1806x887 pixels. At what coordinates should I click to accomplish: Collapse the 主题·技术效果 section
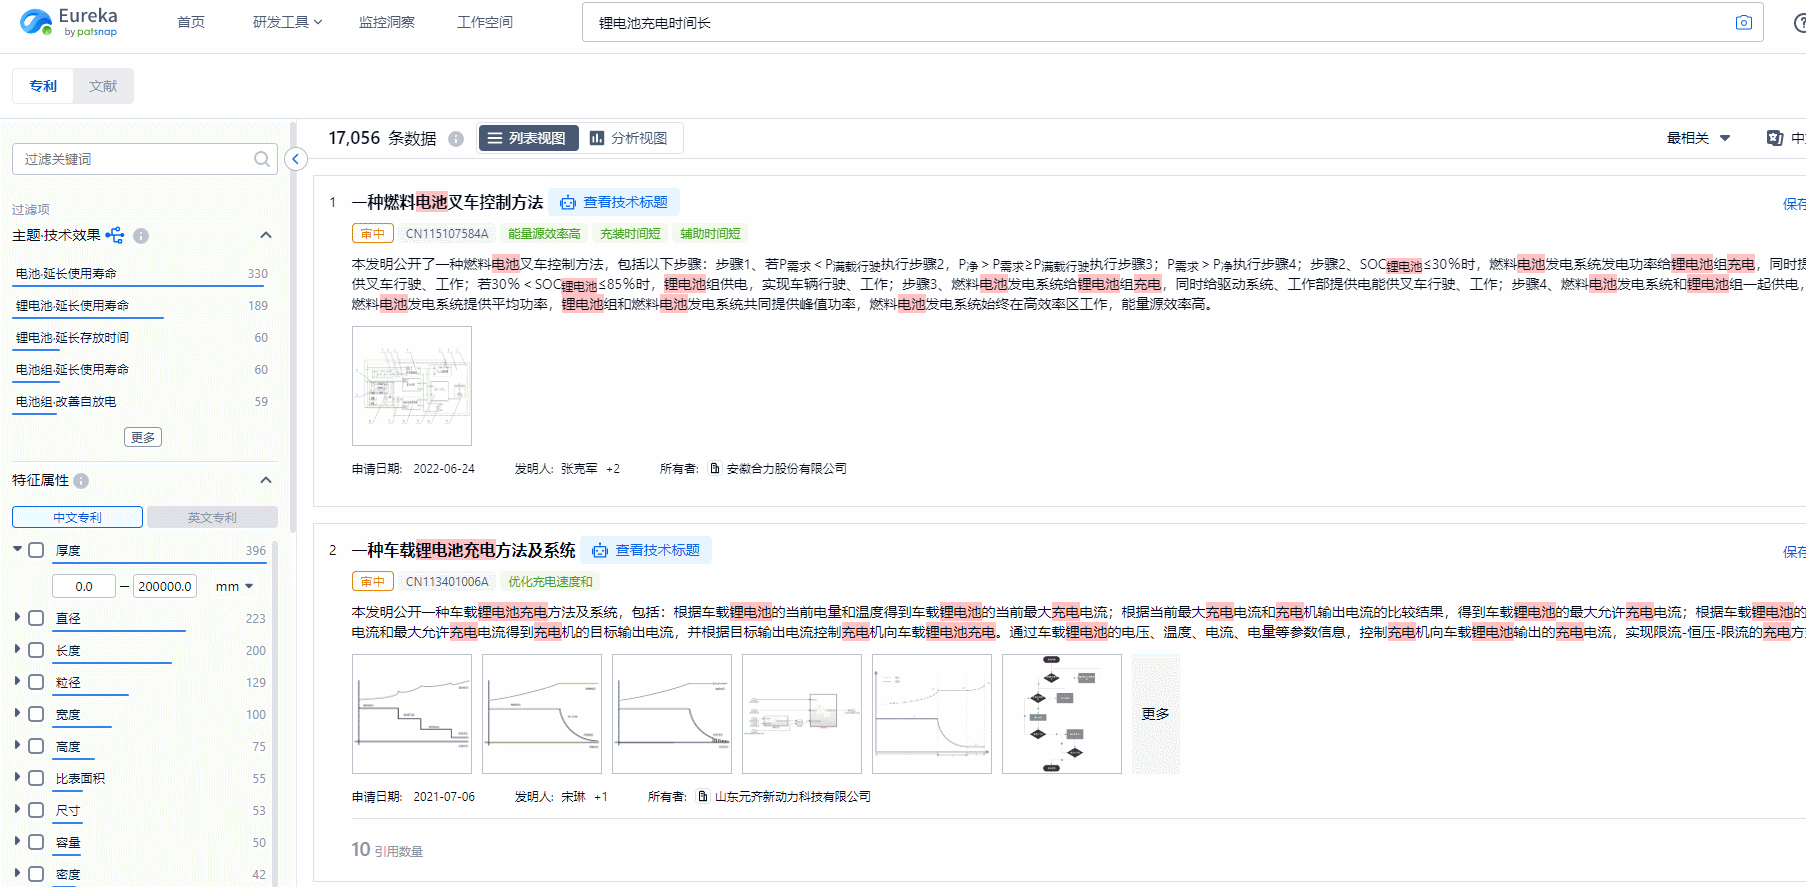pos(266,235)
